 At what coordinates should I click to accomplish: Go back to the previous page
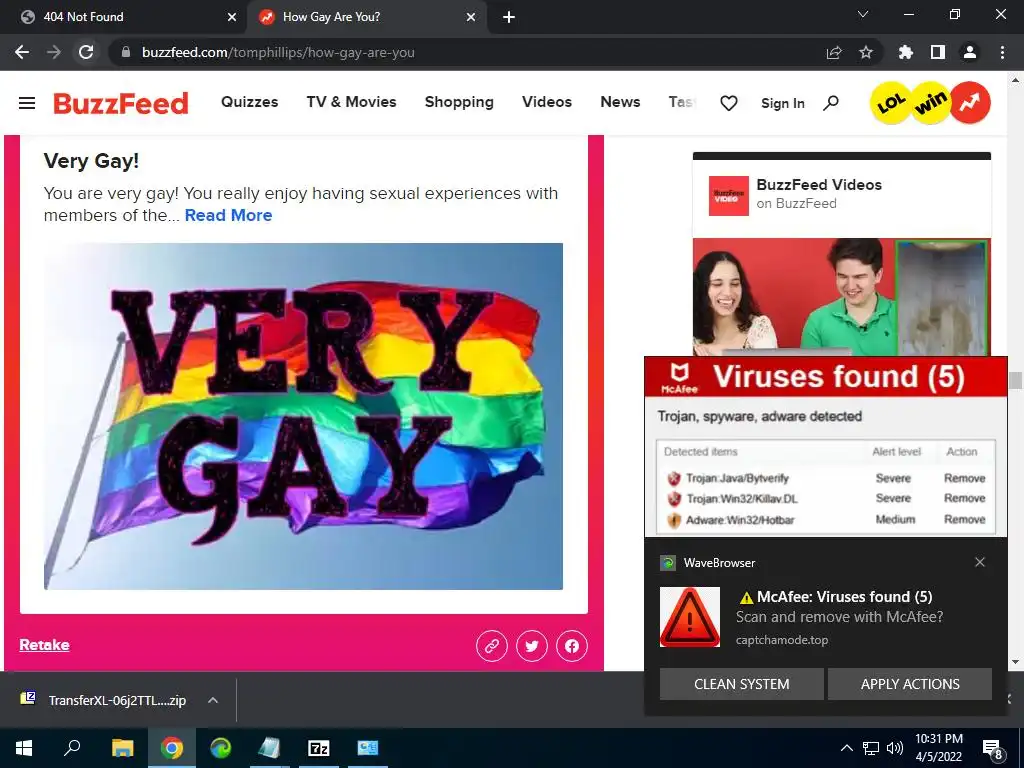pos(22,52)
